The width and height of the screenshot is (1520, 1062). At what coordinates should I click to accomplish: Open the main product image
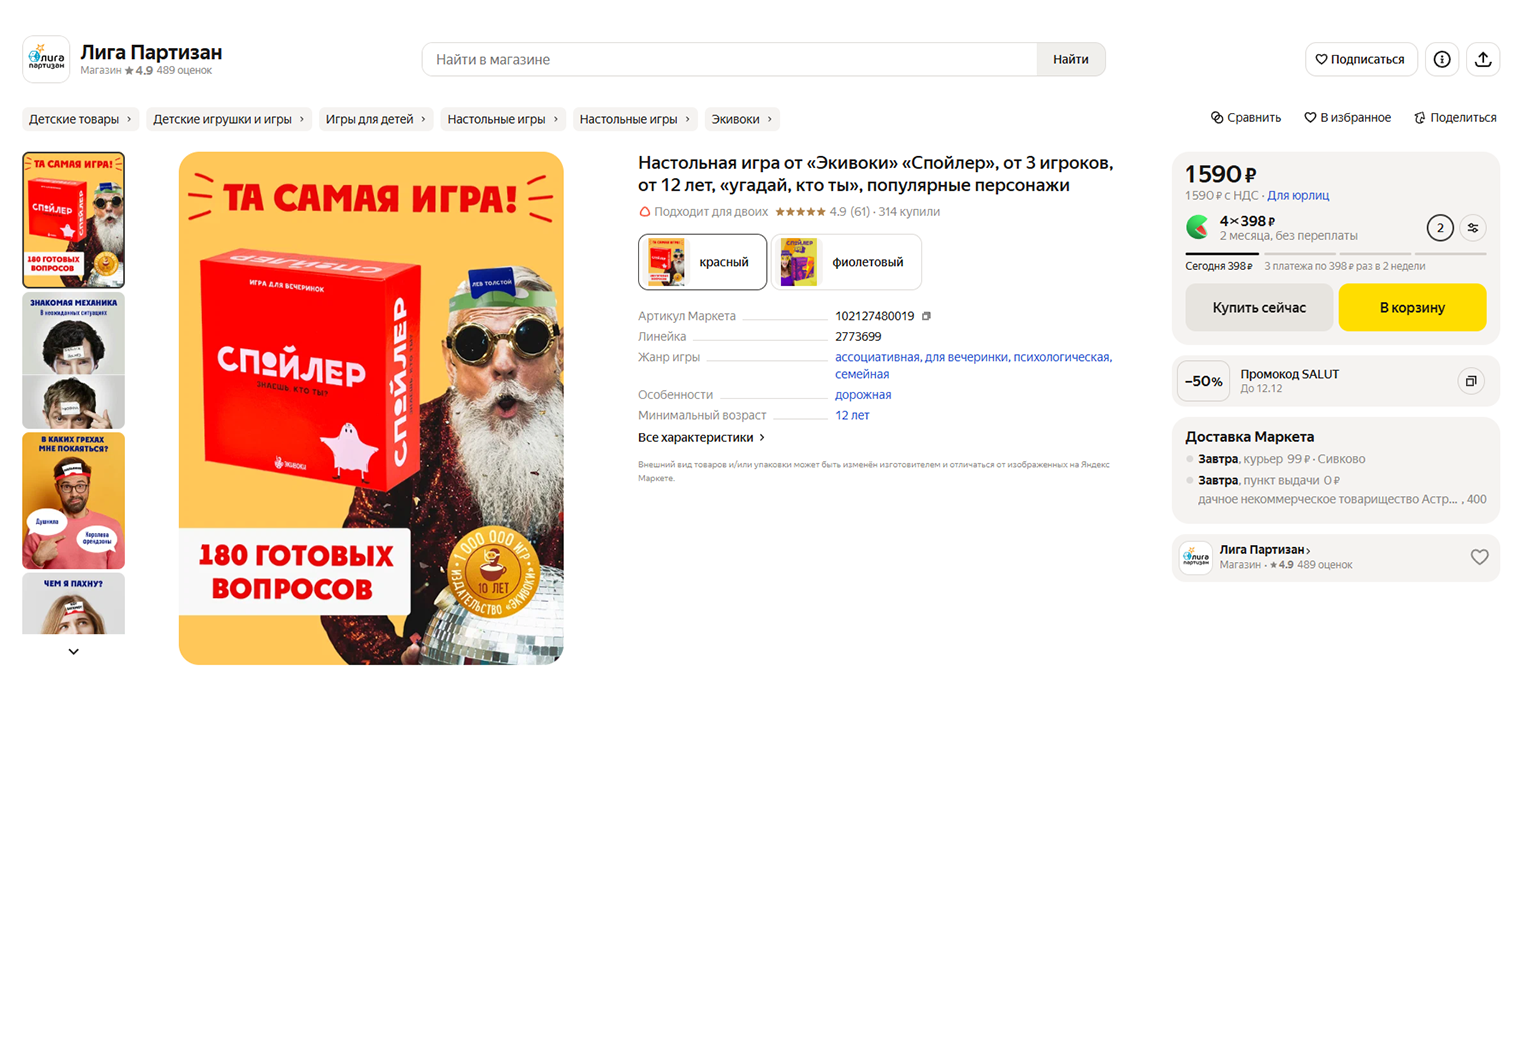point(371,408)
